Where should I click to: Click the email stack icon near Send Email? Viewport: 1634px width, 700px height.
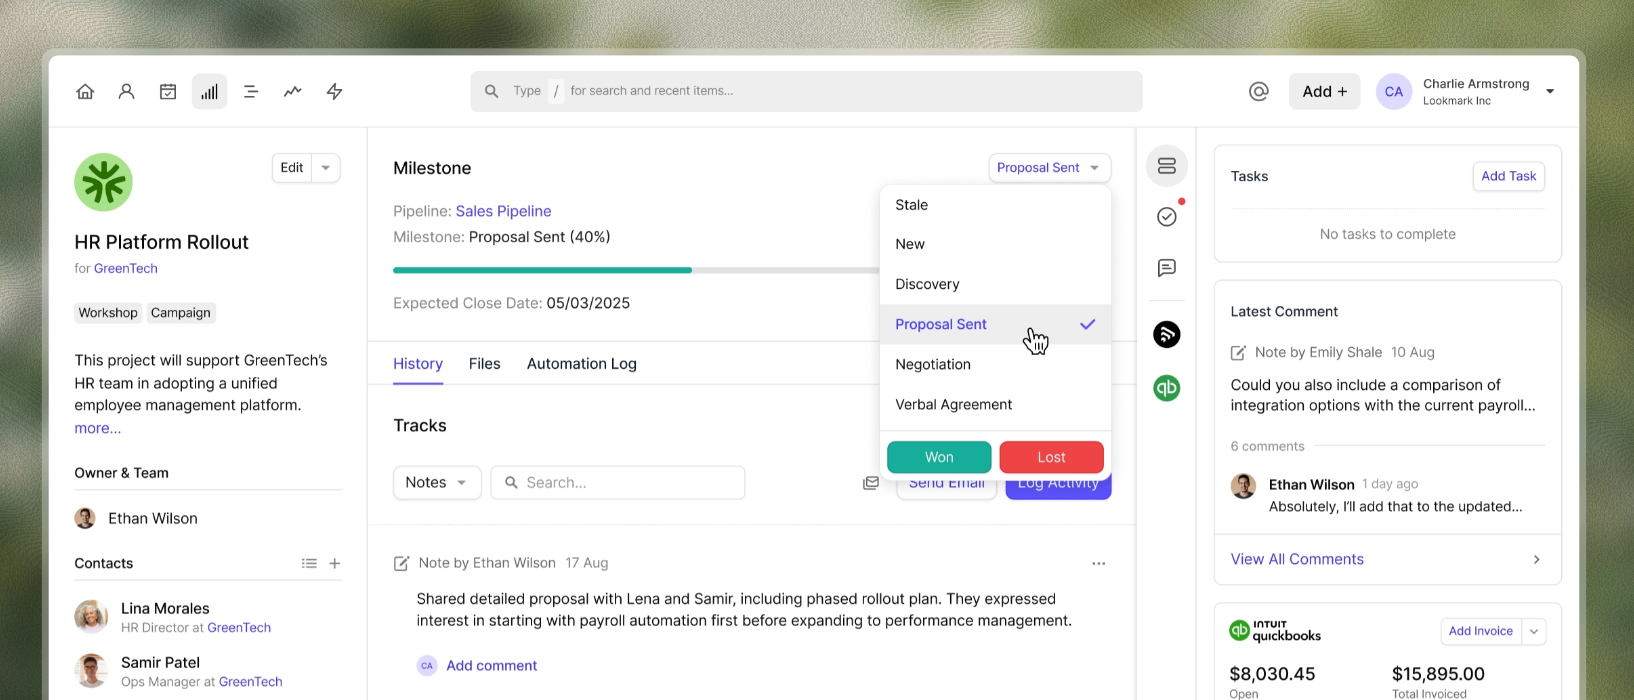pyautogui.click(x=871, y=483)
